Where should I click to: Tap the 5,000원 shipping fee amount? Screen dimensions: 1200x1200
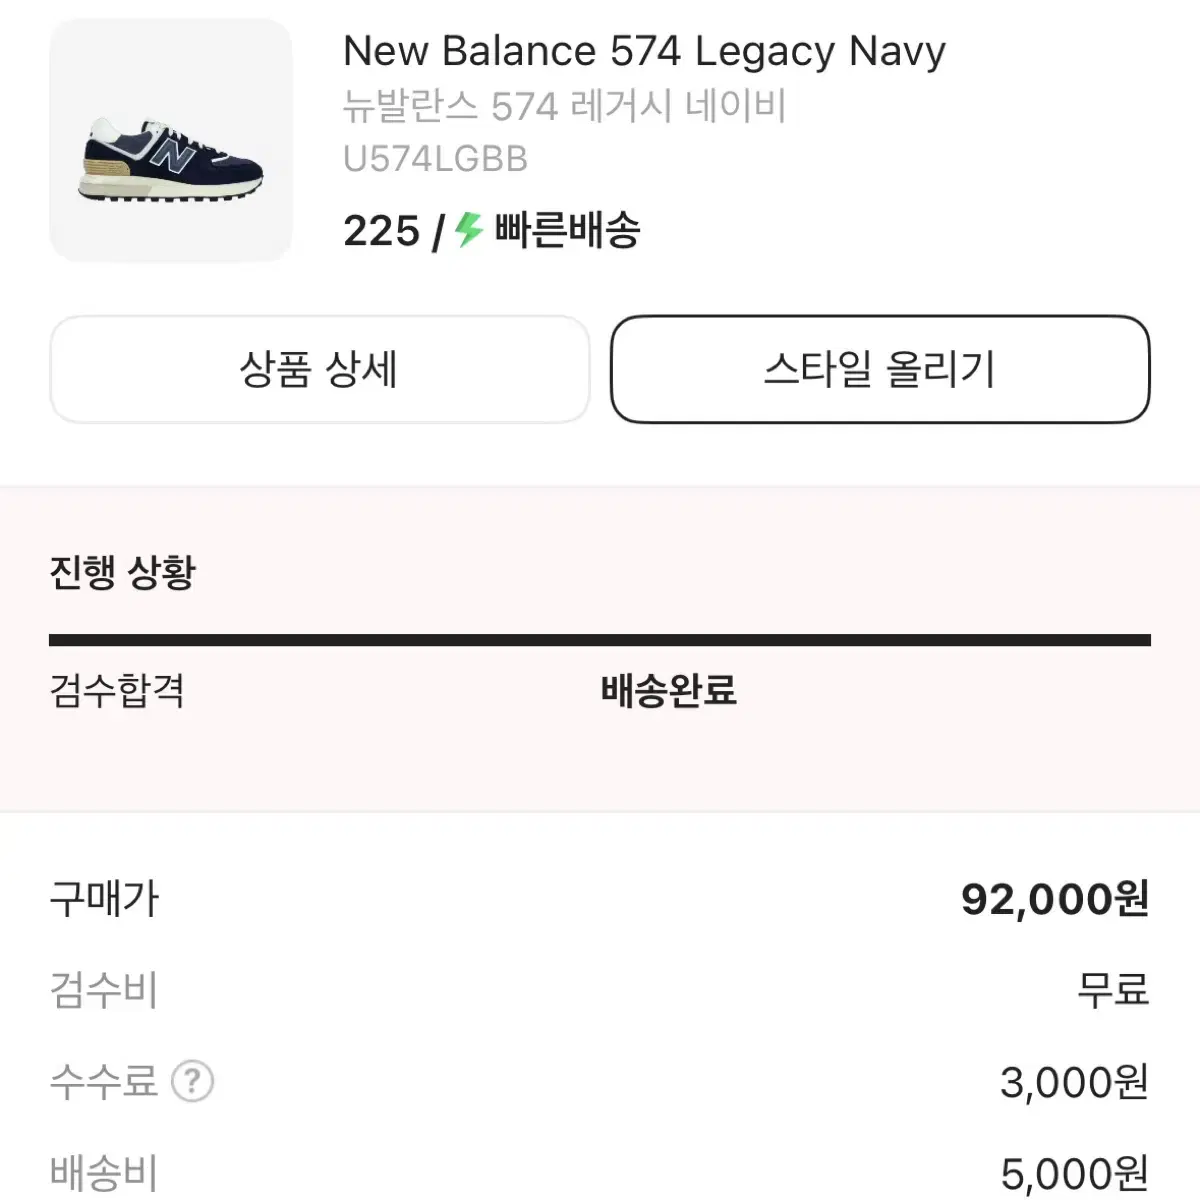(x=1075, y=1173)
